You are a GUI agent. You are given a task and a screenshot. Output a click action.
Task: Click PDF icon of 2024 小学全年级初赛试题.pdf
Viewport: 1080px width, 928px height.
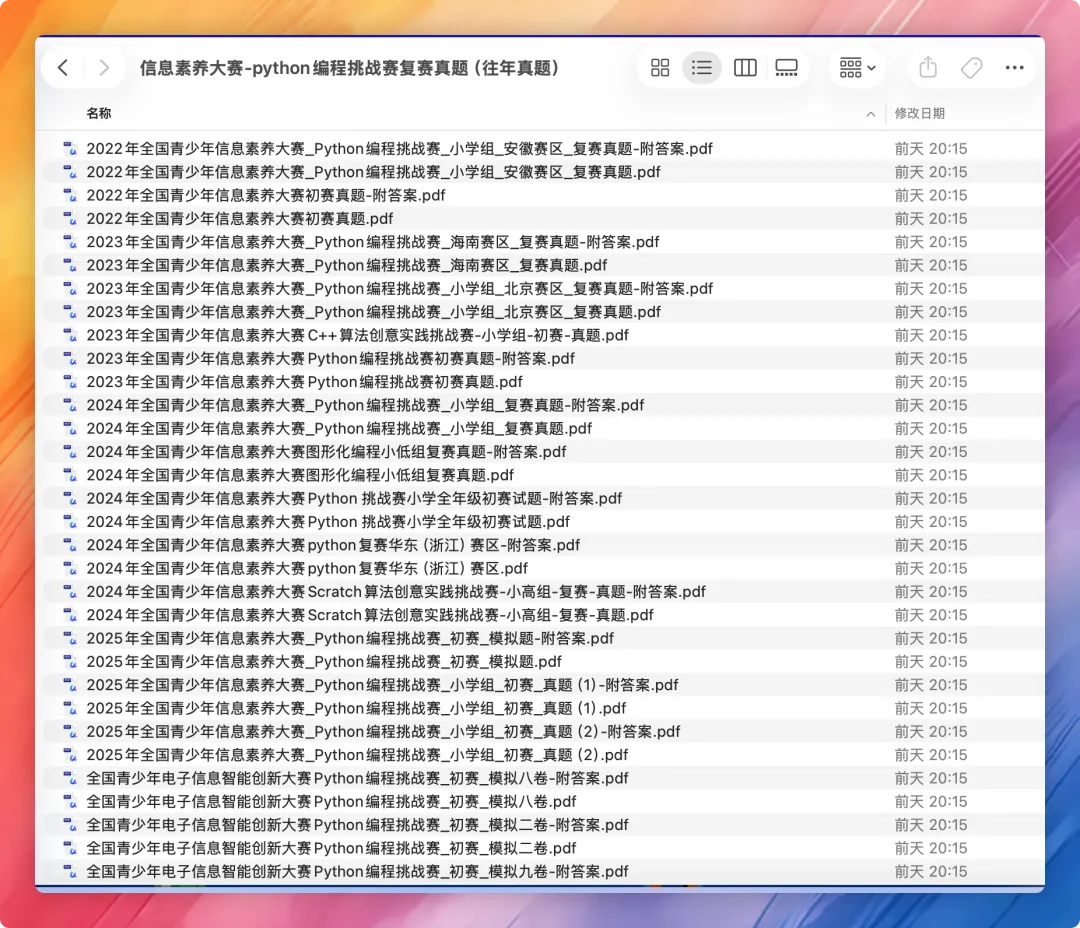[70, 522]
